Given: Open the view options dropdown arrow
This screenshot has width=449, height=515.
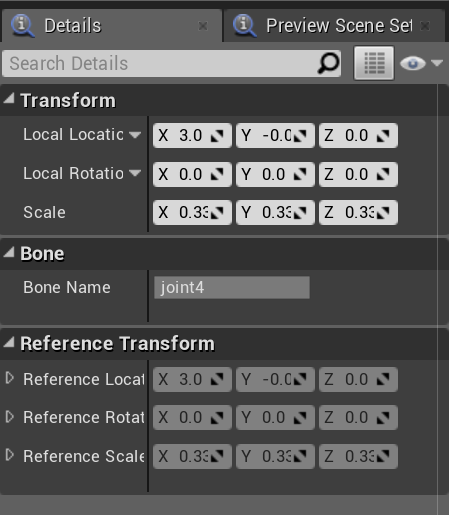Looking at the screenshot, I should tap(437, 63).
